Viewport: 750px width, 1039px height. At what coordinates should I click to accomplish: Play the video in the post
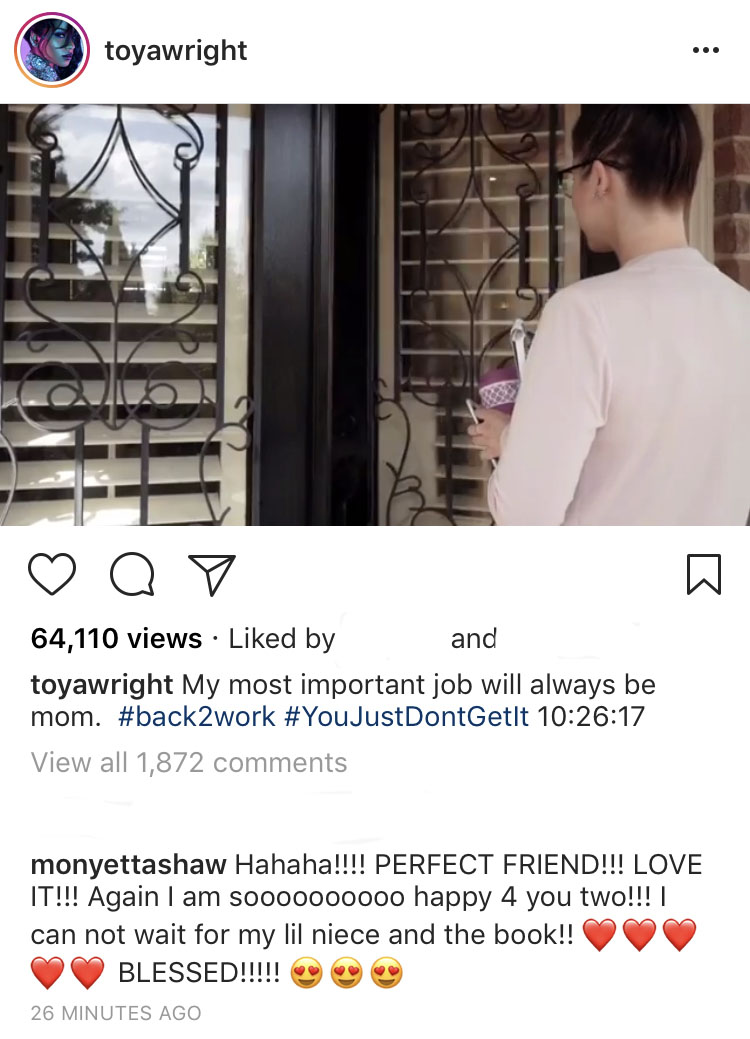375,315
